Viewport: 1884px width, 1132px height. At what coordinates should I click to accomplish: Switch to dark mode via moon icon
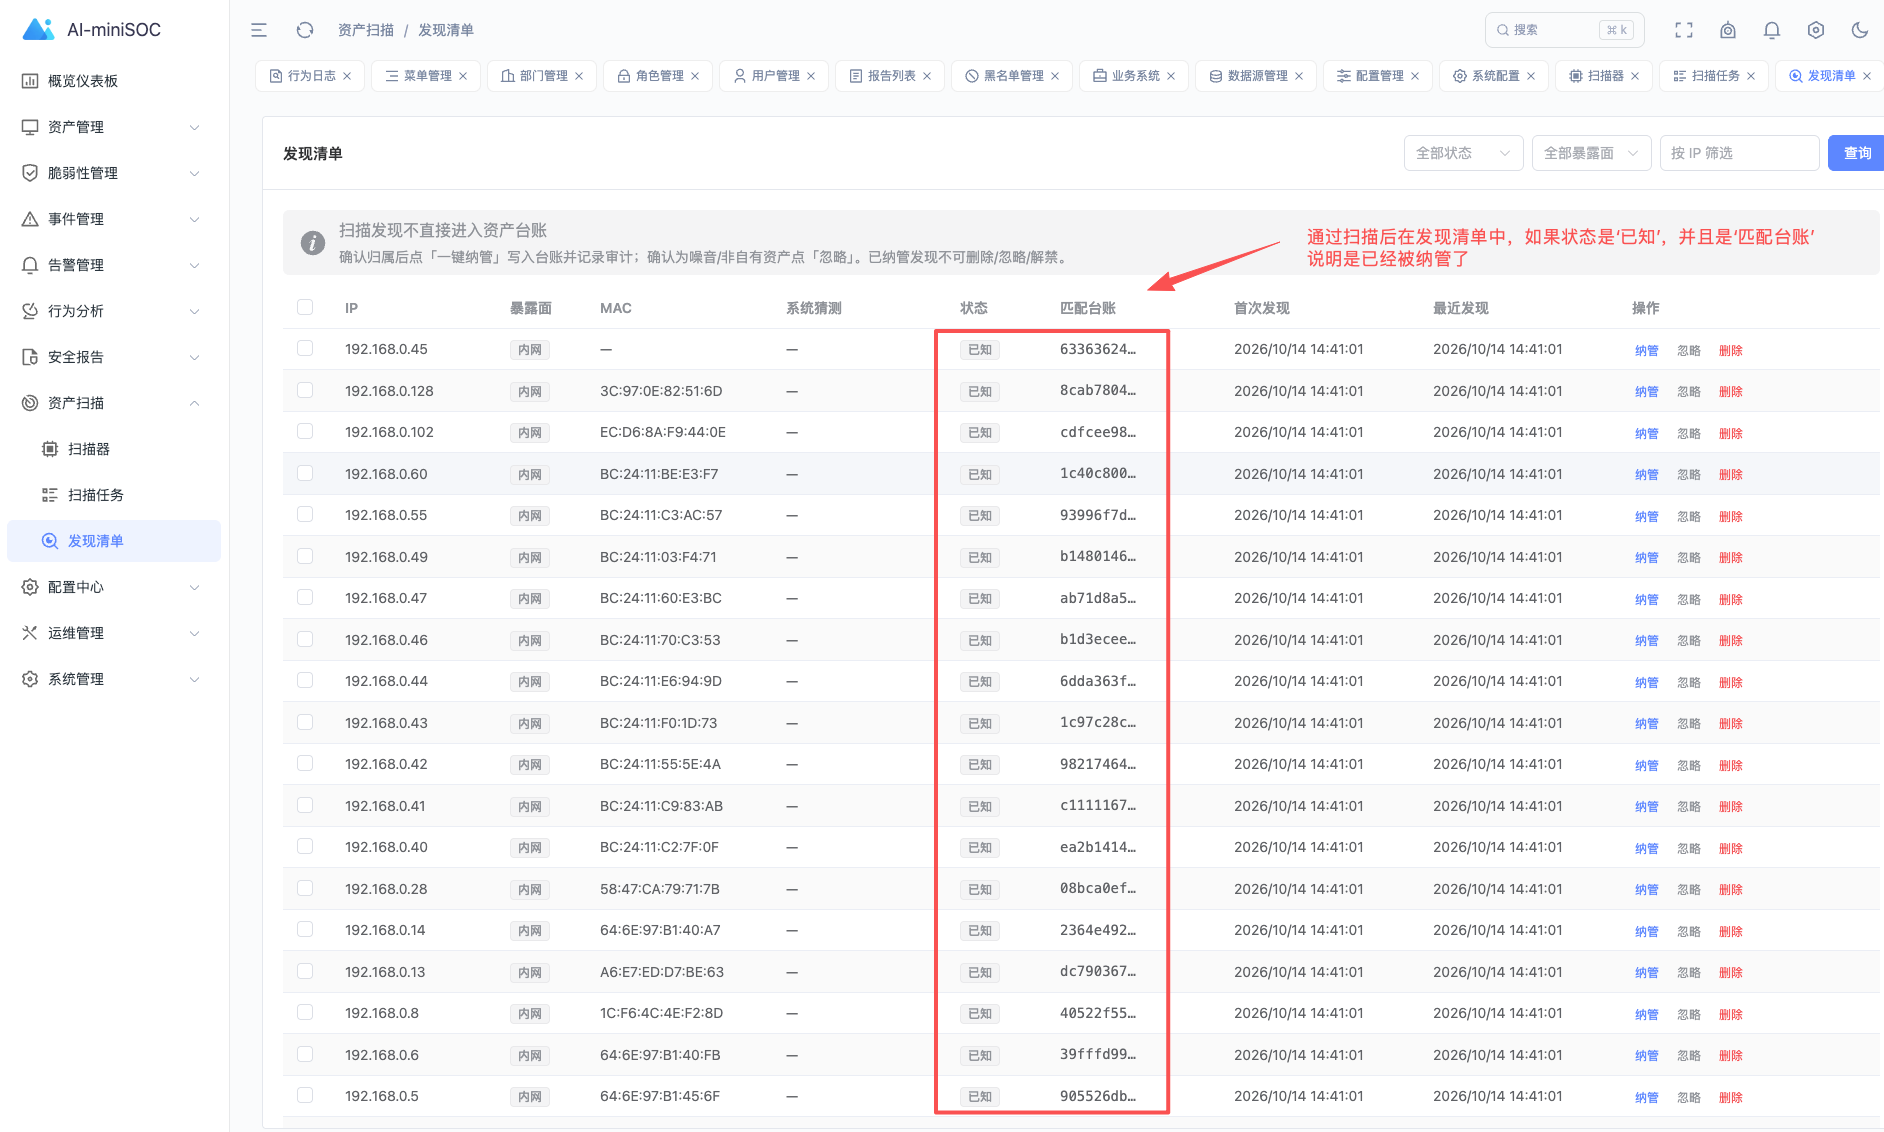click(x=1860, y=30)
